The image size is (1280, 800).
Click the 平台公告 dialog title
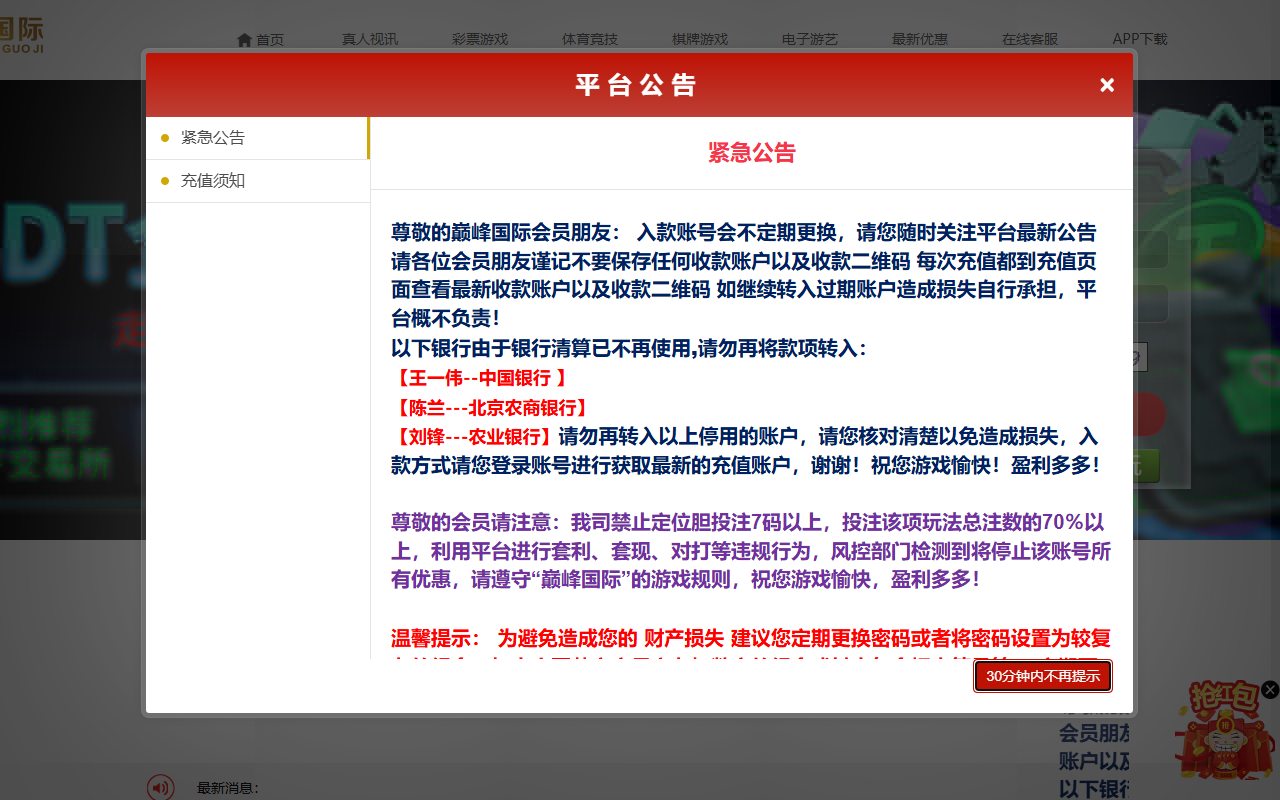tap(636, 85)
